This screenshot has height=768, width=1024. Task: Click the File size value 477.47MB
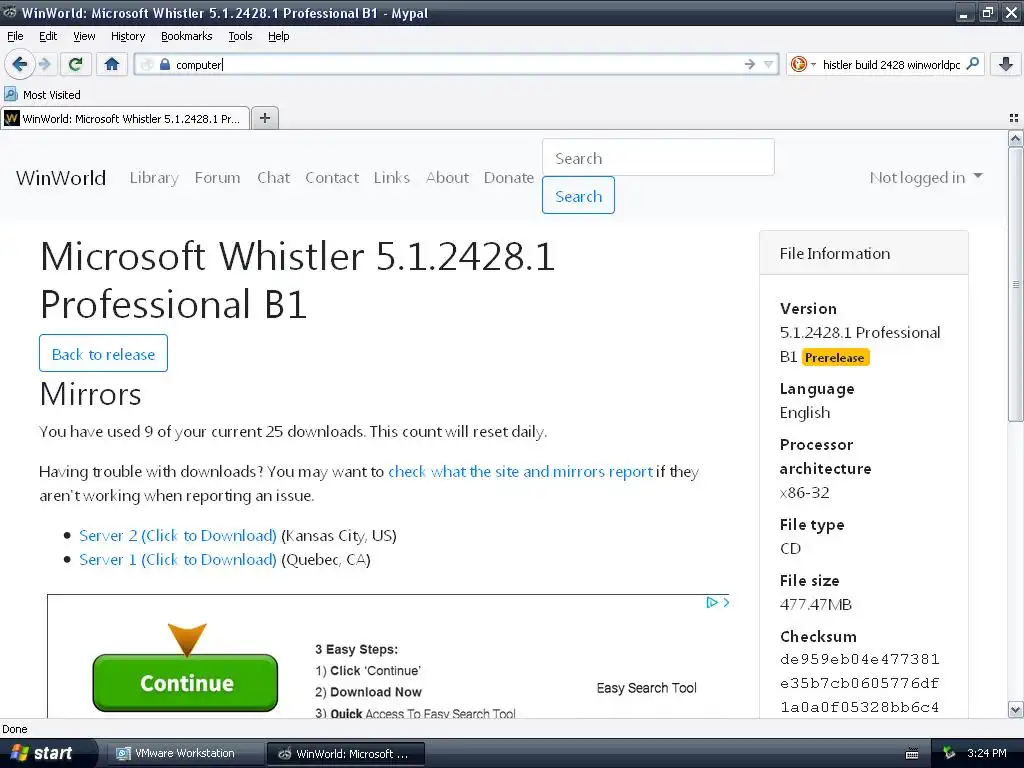816,605
